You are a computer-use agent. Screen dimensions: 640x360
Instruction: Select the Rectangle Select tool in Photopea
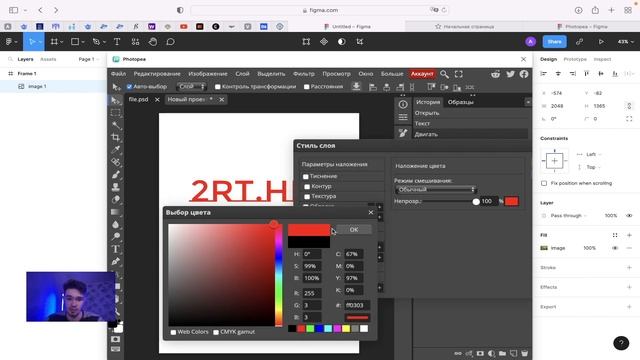click(x=116, y=113)
